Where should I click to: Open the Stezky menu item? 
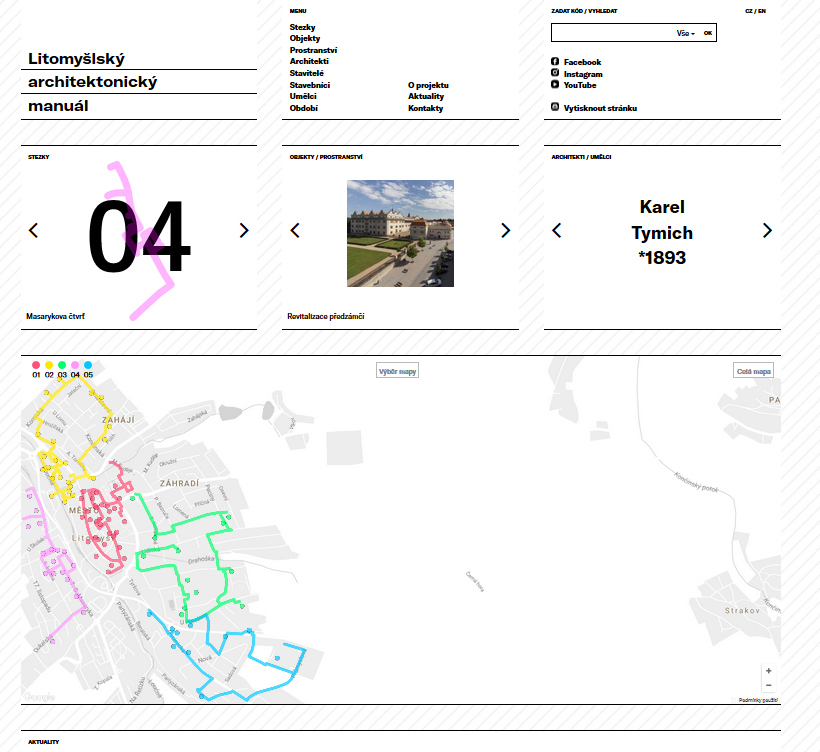point(301,27)
